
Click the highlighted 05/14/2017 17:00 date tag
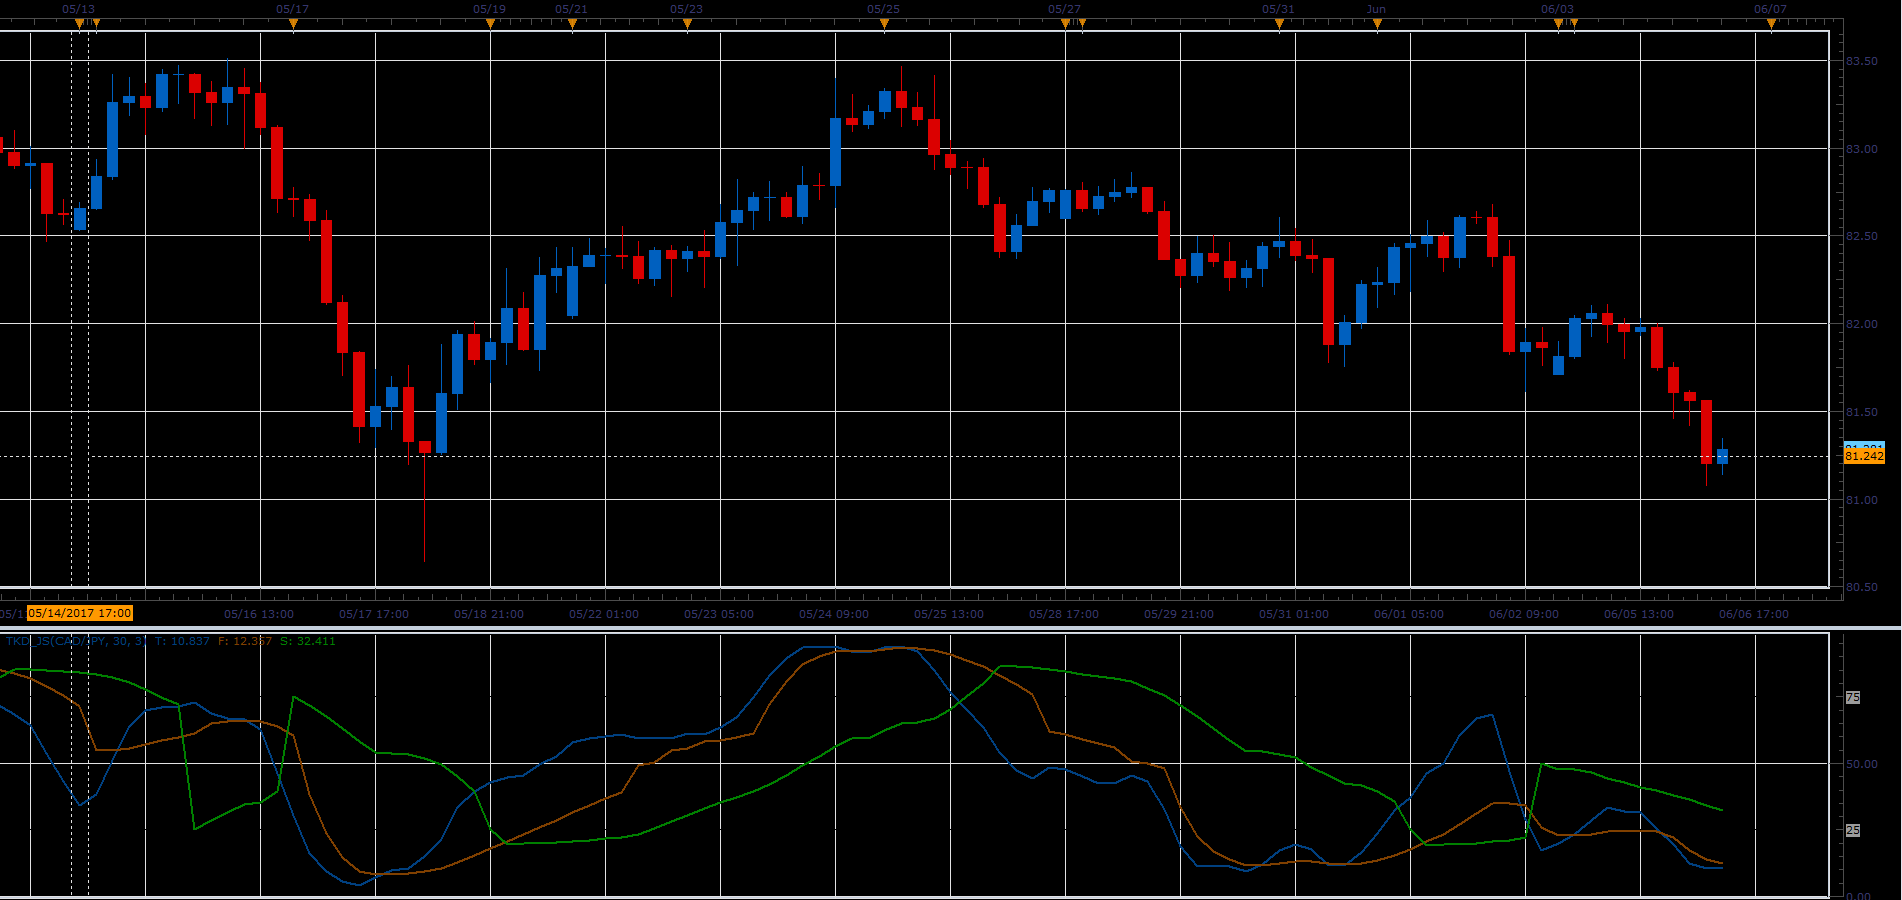pos(80,613)
